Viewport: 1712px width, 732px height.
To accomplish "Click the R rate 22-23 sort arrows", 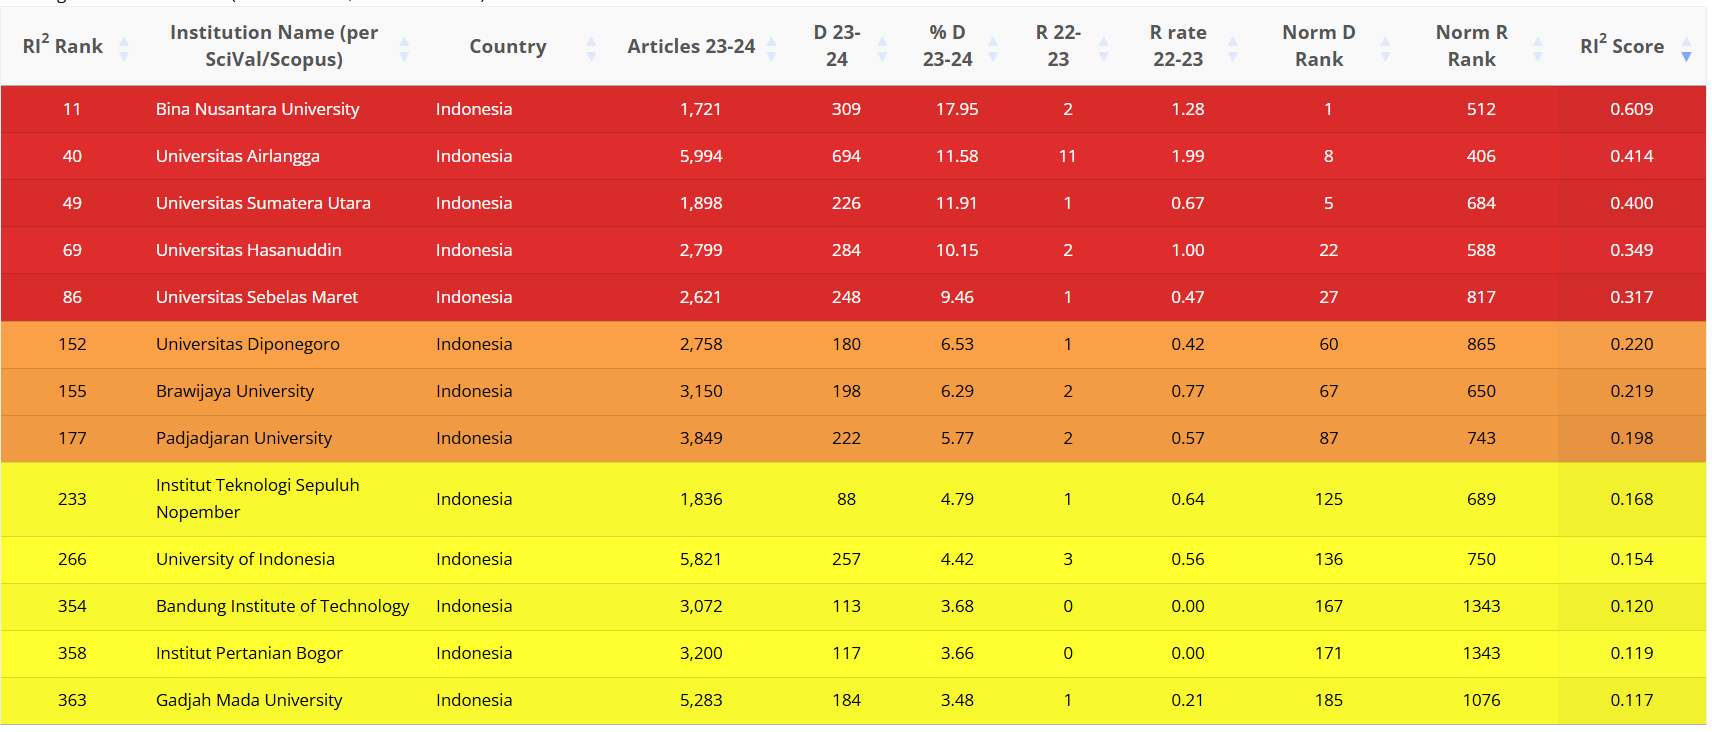I will 1232,47.
